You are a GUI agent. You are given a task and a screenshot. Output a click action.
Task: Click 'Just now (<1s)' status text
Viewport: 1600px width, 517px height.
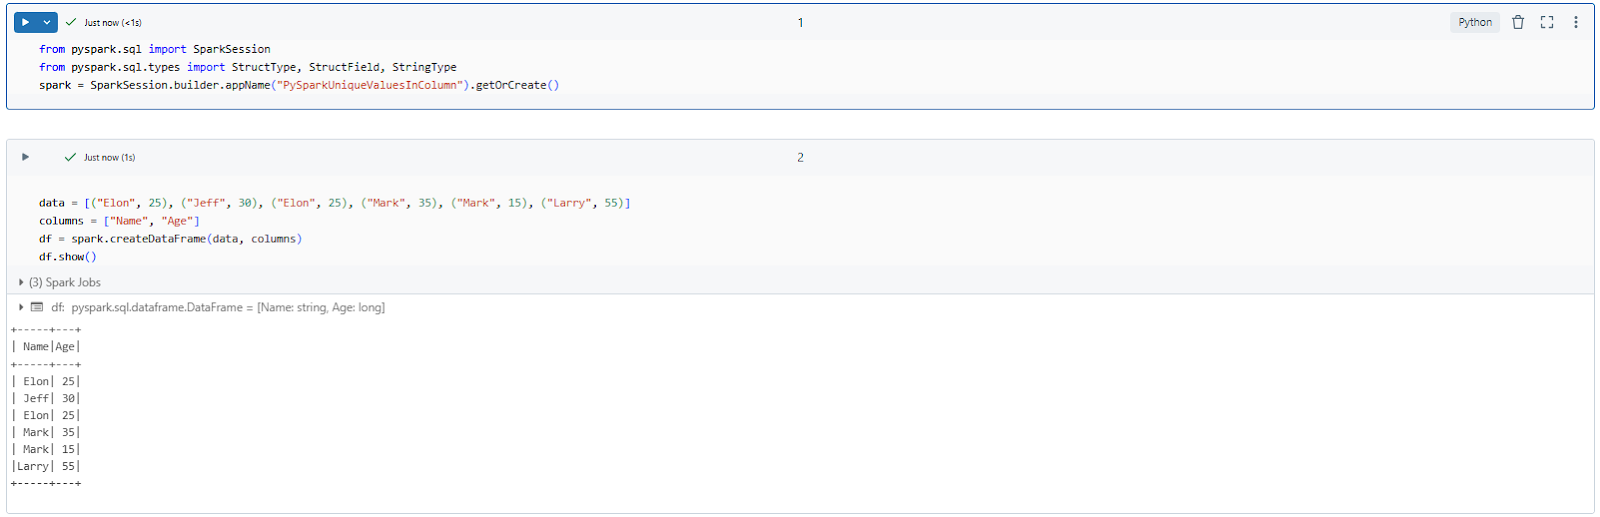[113, 22]
